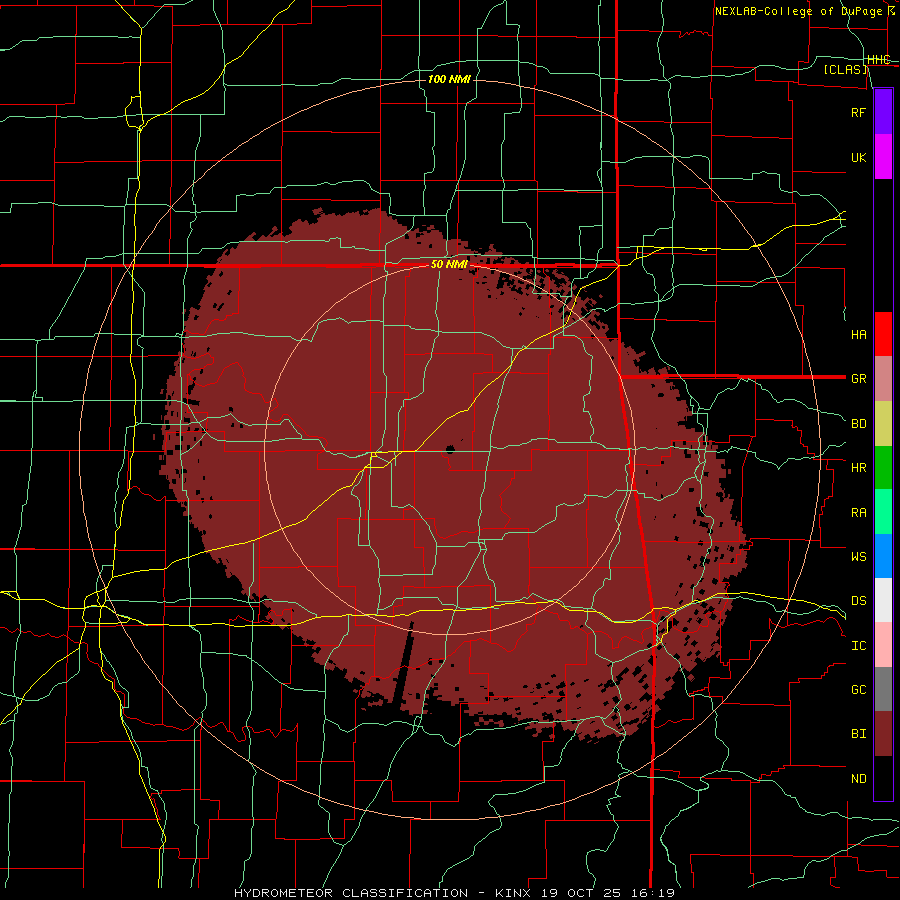
Task: Select the BD label text in legend
Action: (859, 424)
